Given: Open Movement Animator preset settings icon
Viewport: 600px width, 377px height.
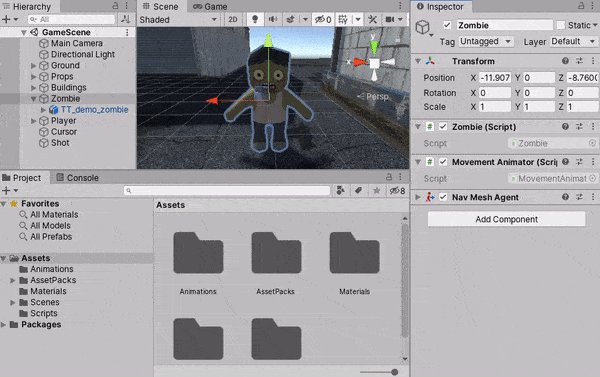Looking at the screenshot, I should [579, 162].
